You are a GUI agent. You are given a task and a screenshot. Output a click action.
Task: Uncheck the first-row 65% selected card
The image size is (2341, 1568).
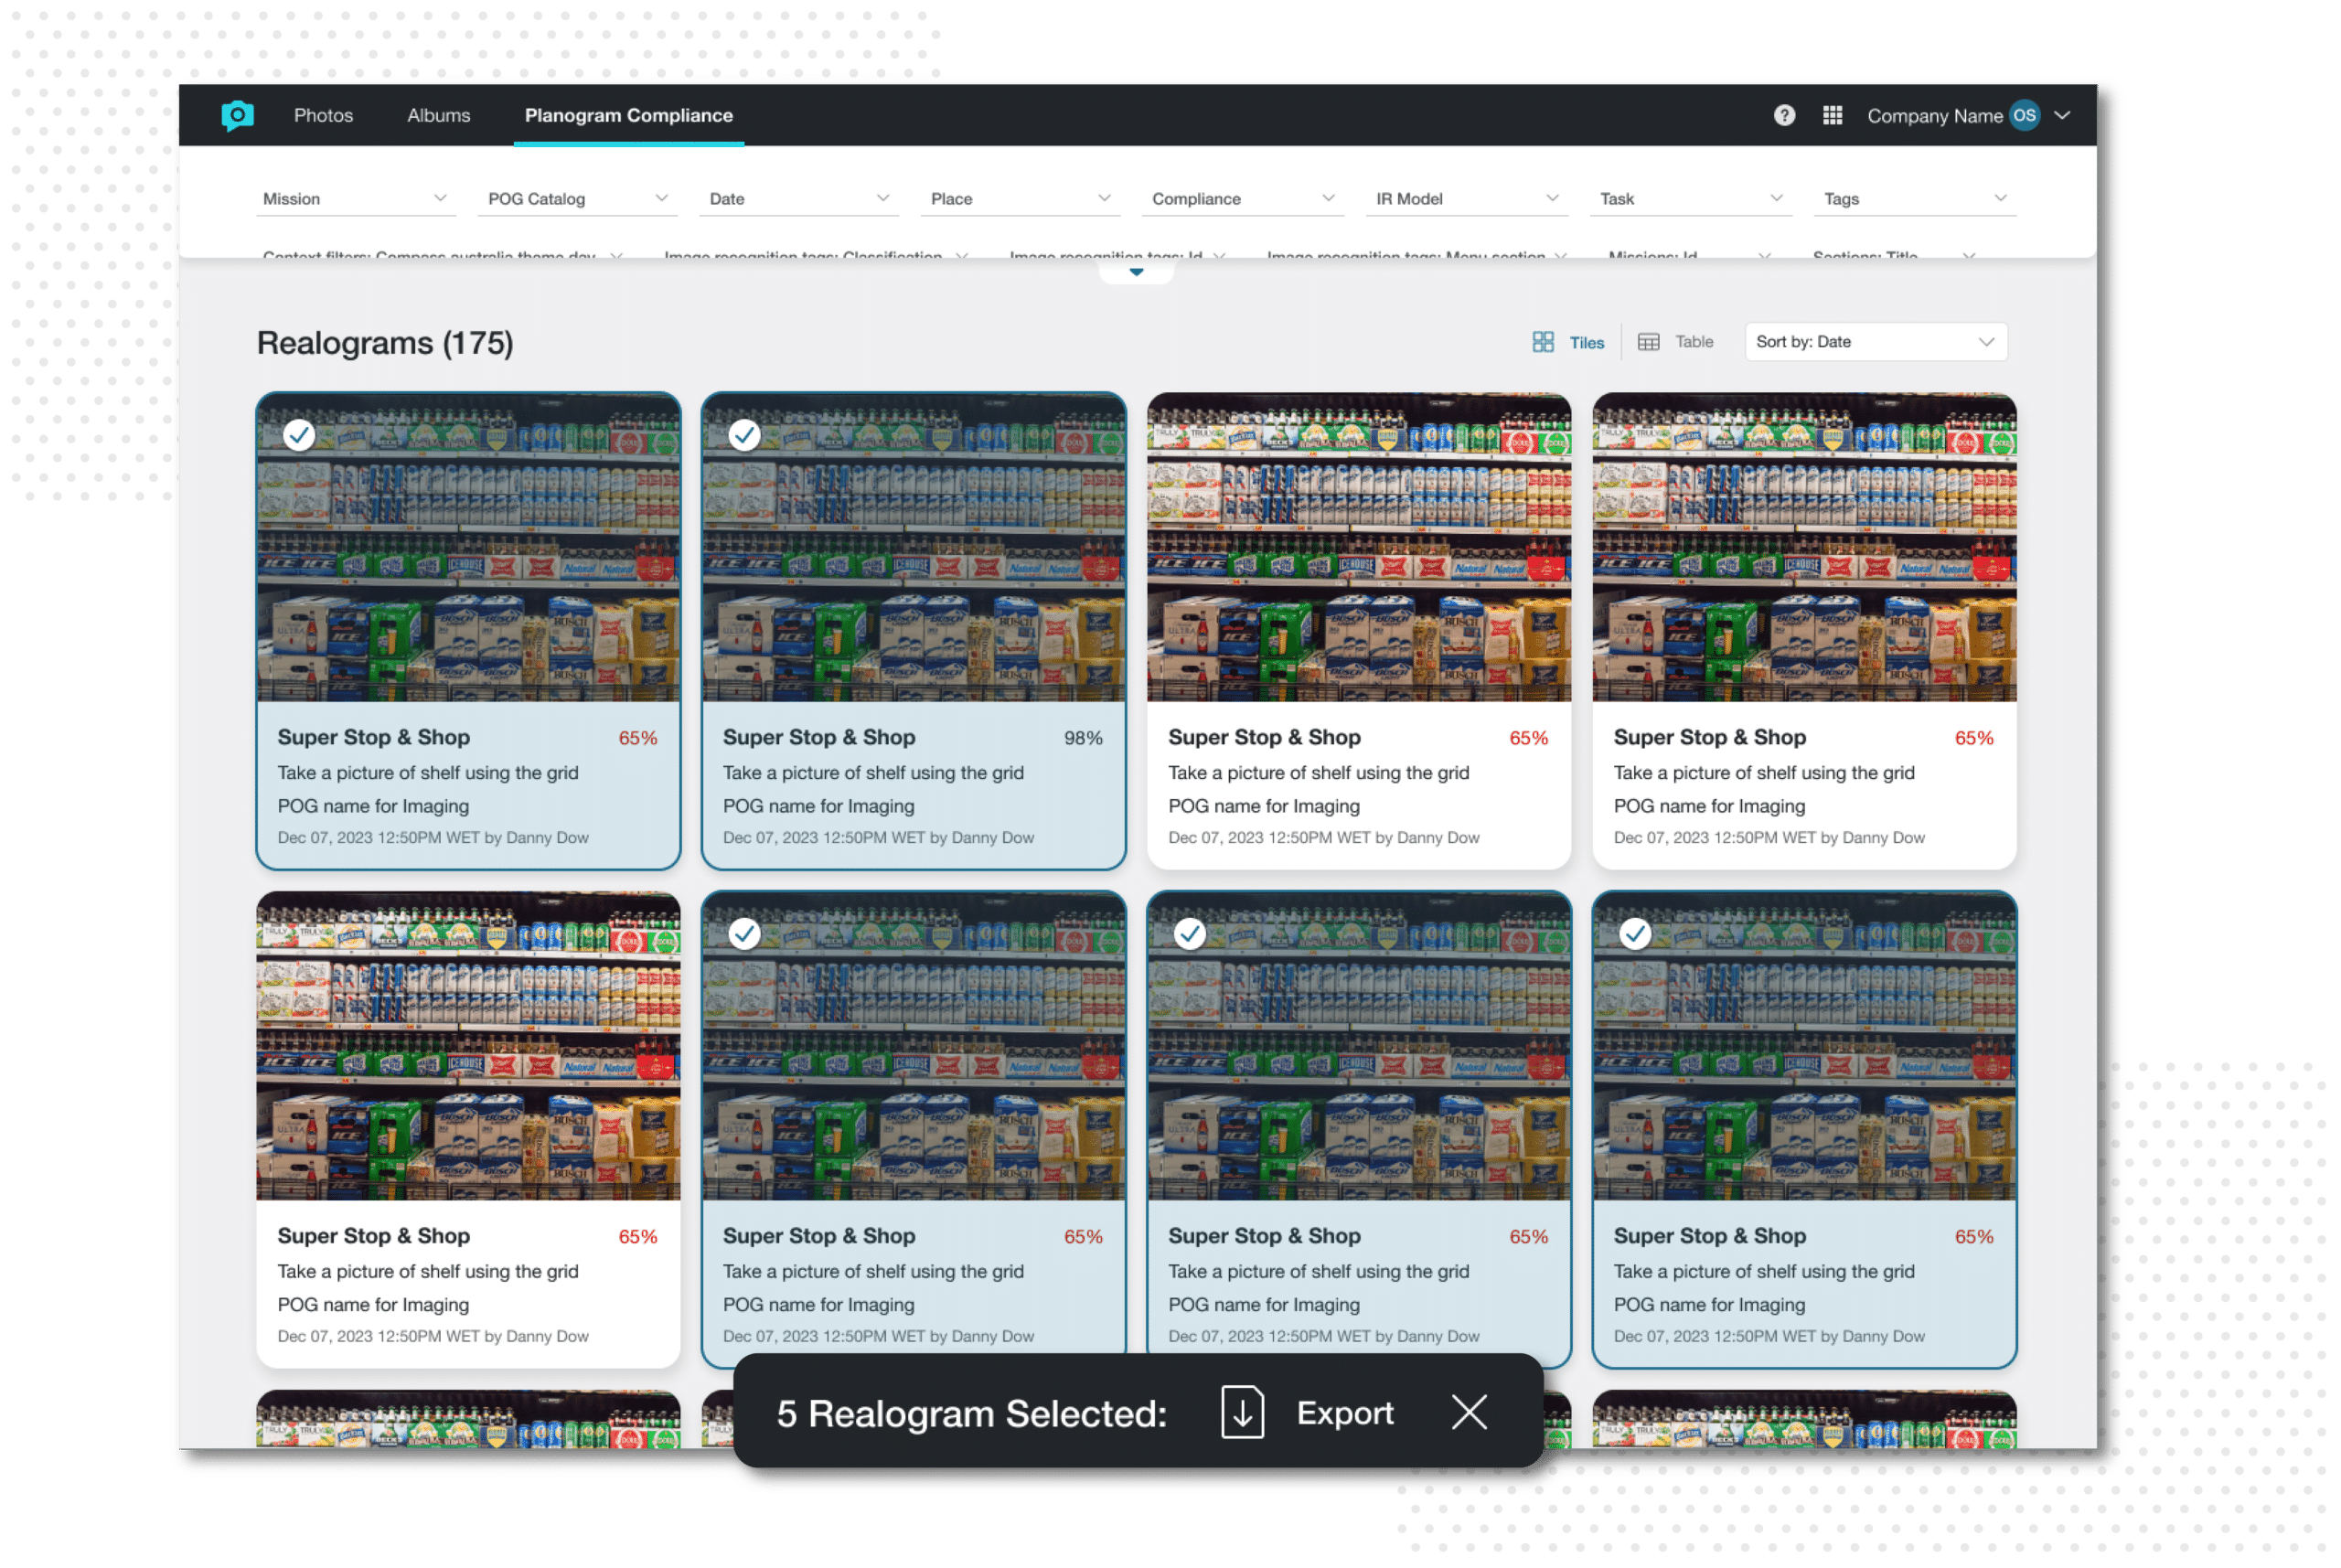(299, 435)
